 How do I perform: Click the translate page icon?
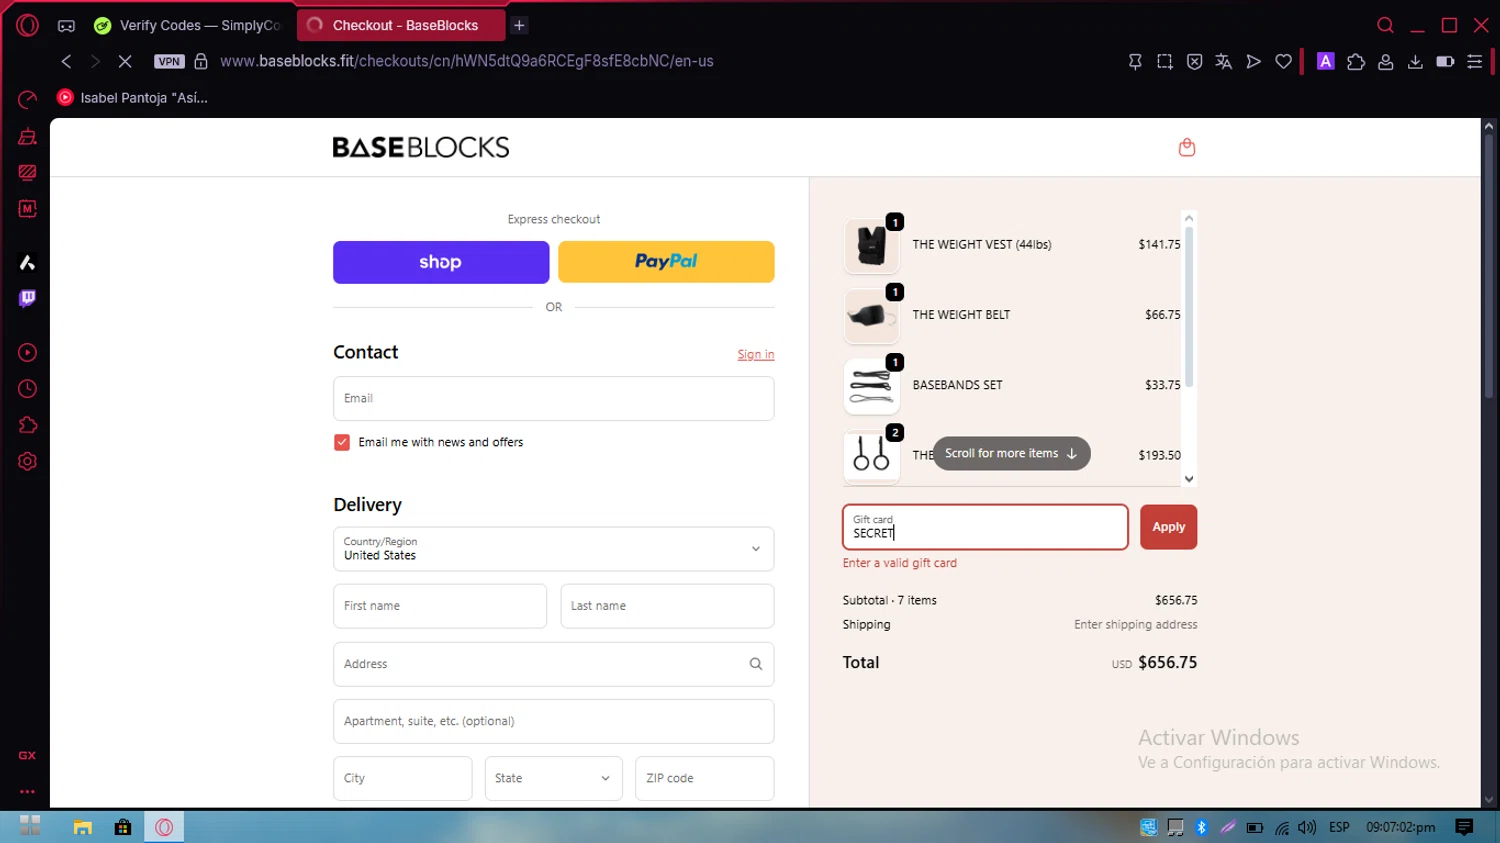(1223, 62)
